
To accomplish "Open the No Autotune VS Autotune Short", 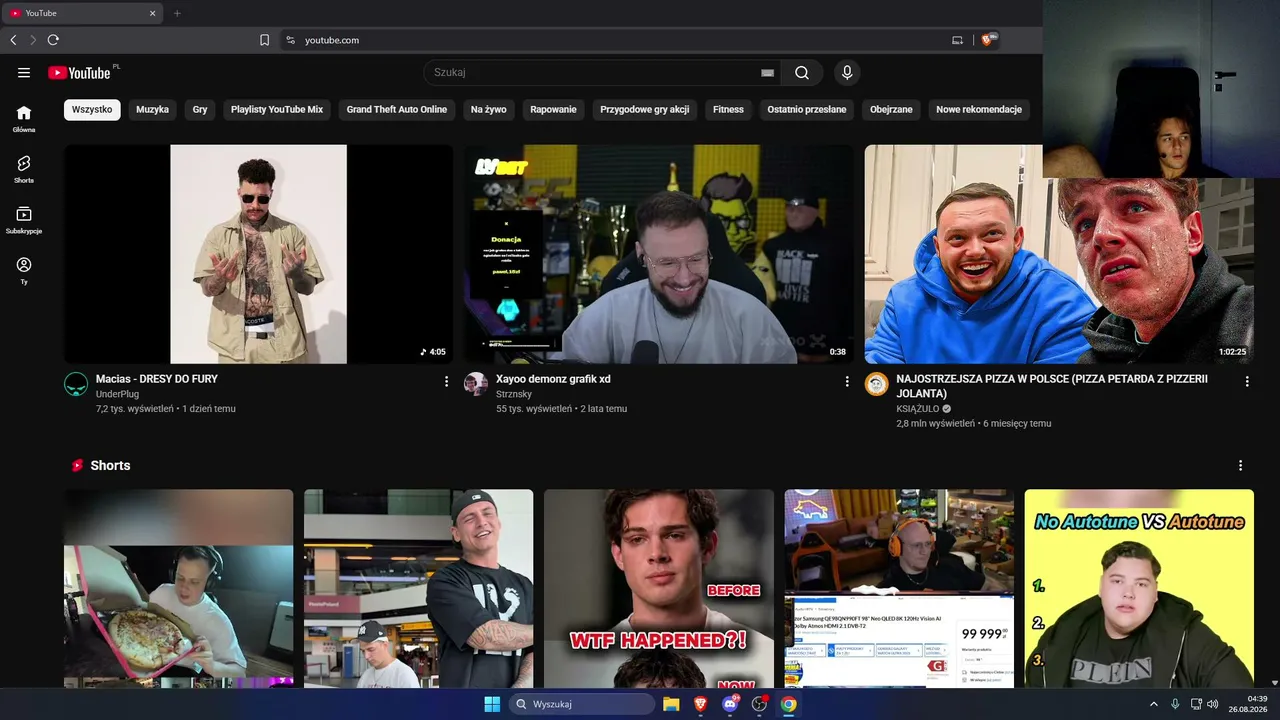I will pyautogui.click(x=1139, y=588).
